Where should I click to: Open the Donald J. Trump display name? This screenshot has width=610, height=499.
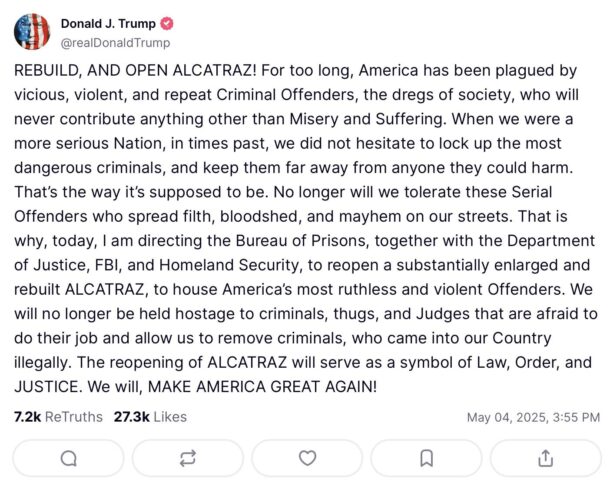pyautogui.click(x=107, y=23)
